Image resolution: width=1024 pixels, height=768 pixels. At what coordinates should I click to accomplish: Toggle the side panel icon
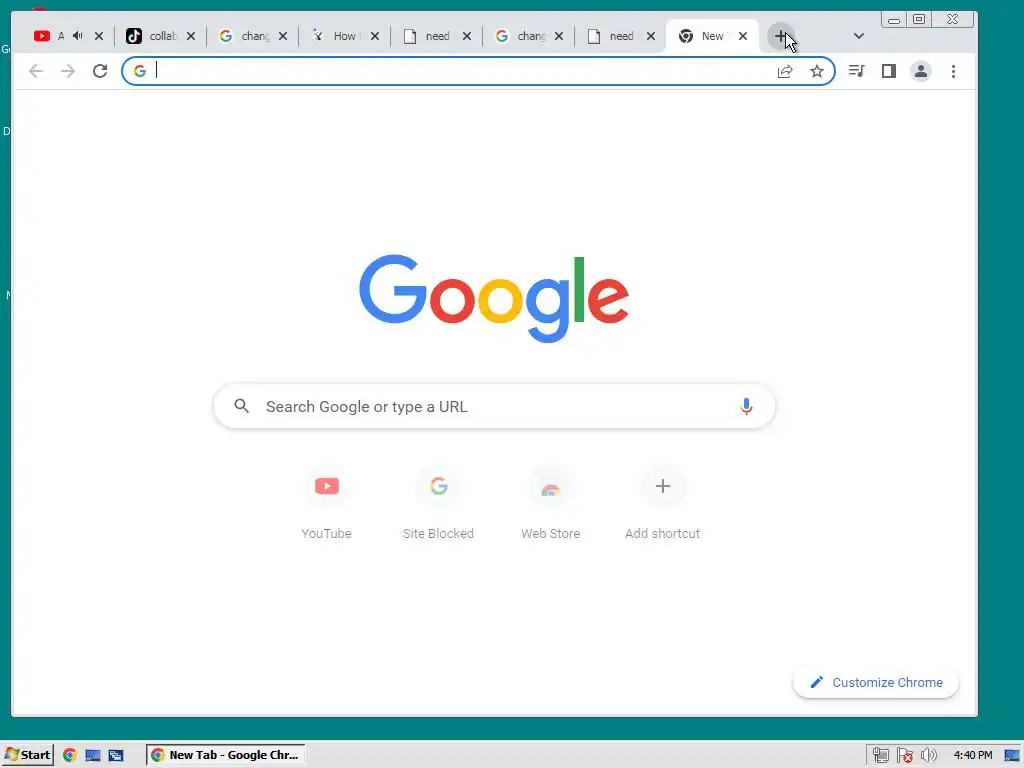click(x=889, y=71)
